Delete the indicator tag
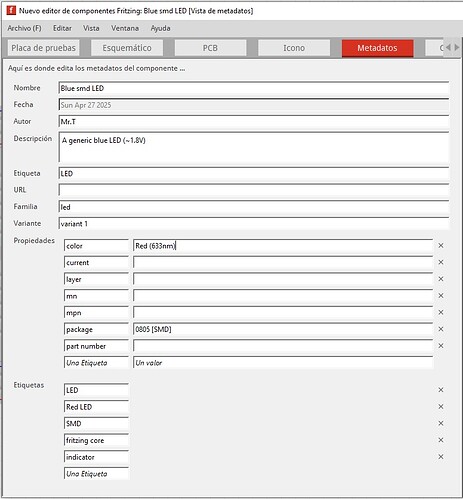 tap(441, 457)
